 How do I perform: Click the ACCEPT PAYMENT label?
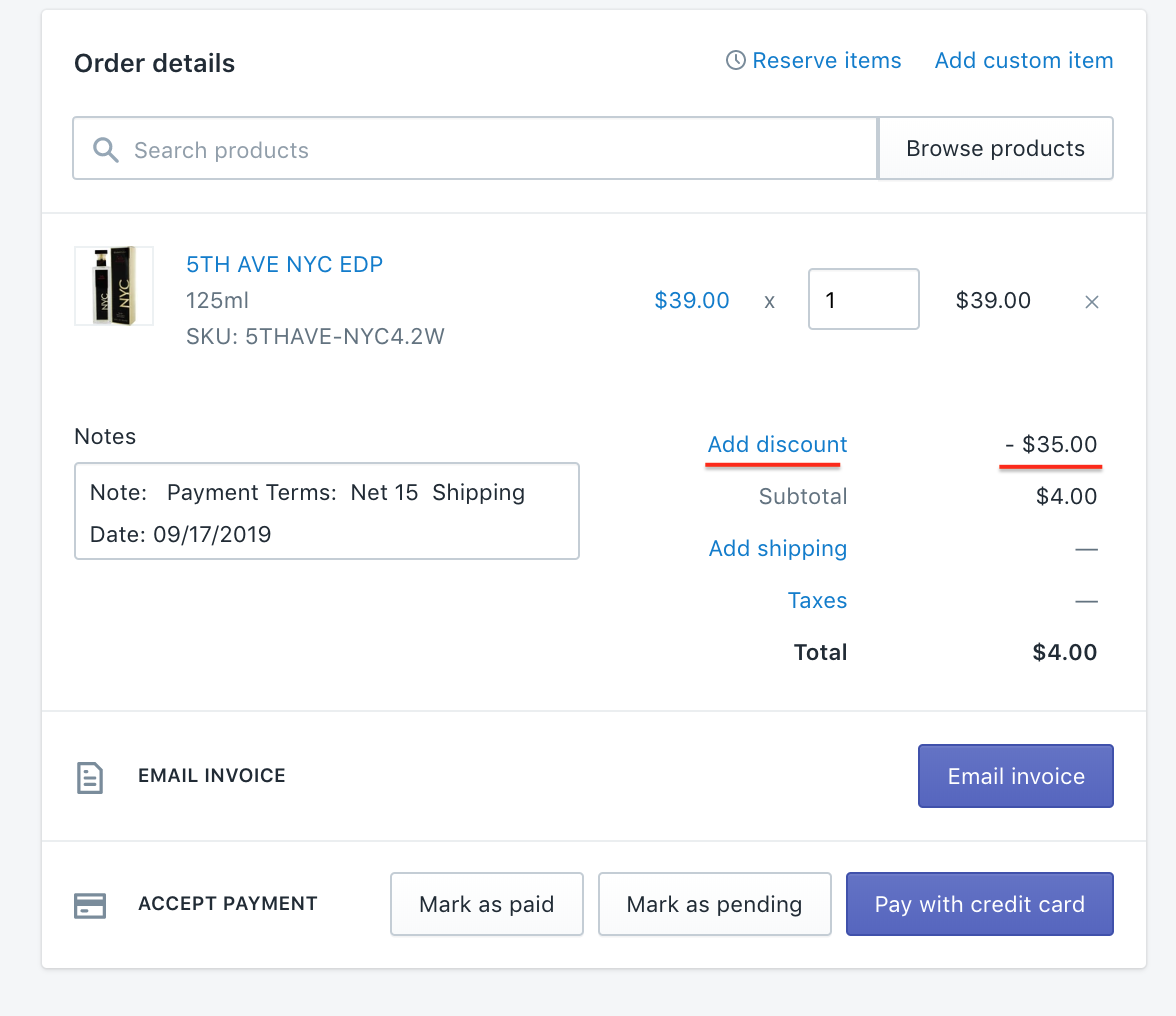[x=227, y=904]
